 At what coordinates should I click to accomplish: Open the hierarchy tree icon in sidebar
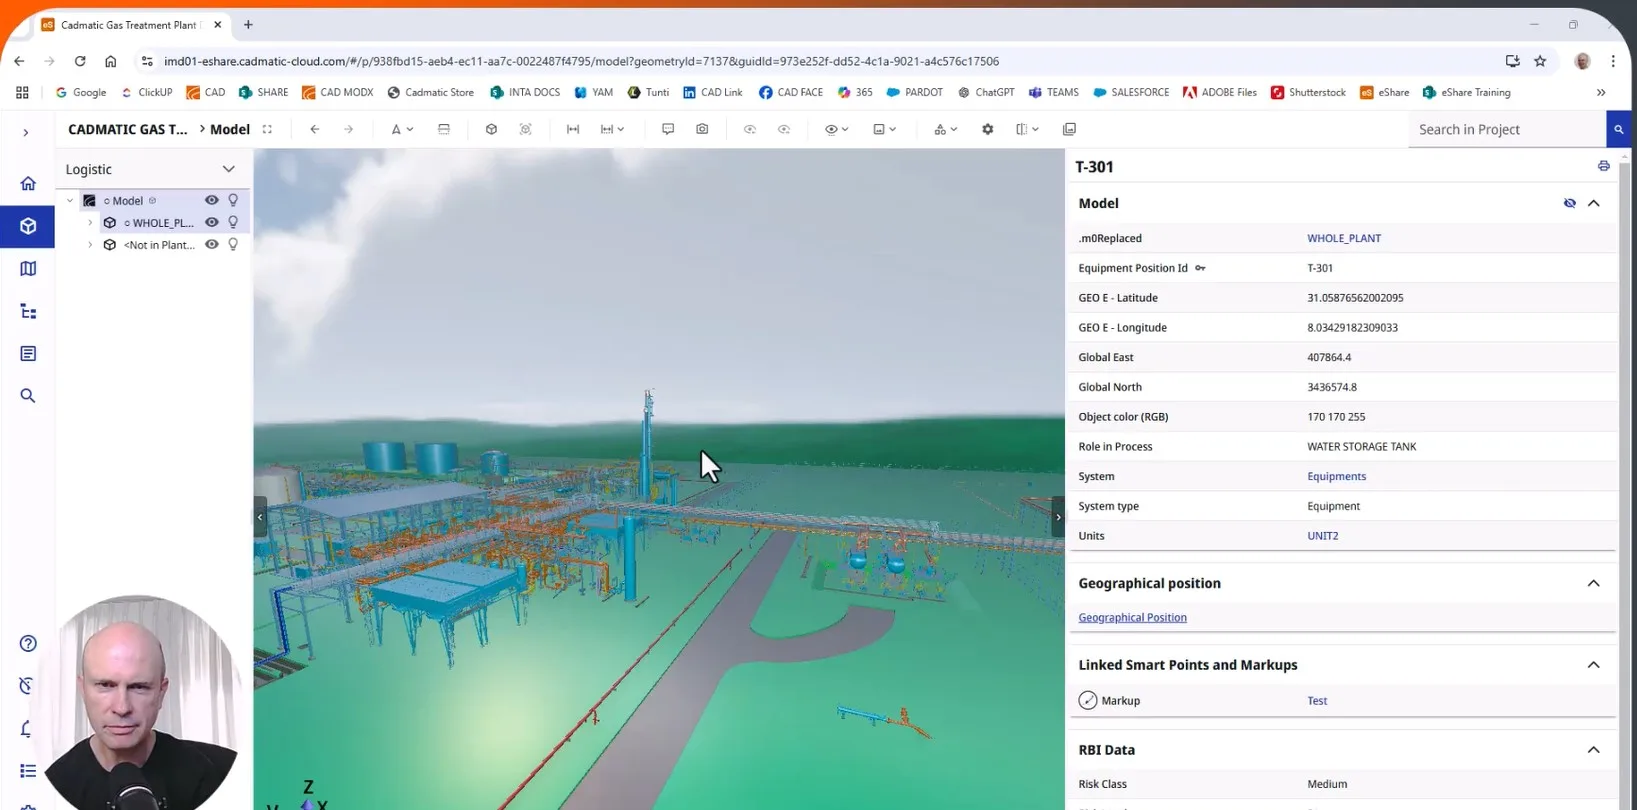click(28, 312)
